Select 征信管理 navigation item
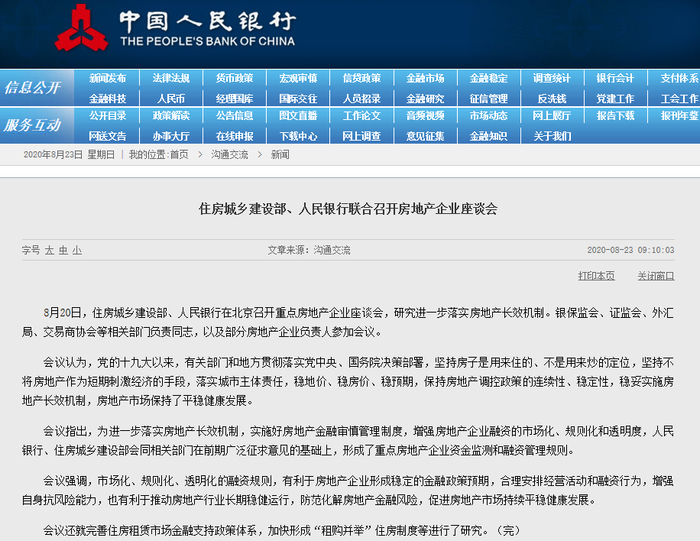This screenshot has width=700, height=541. coord(488,98)
